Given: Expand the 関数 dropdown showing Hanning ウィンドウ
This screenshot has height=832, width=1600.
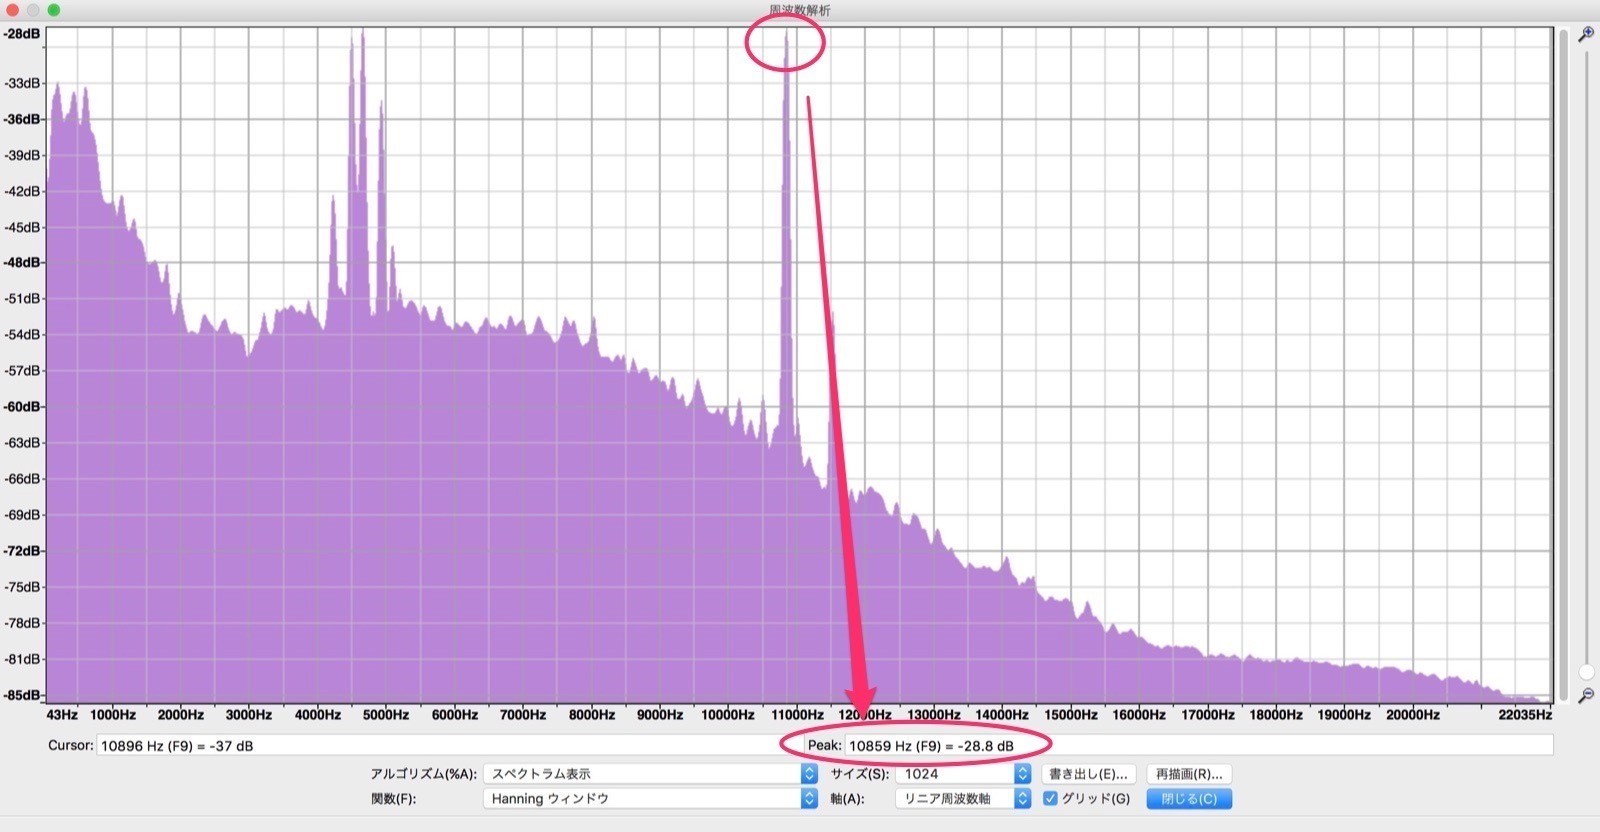Looking at the screenshot, I should [x=650, y=799].
